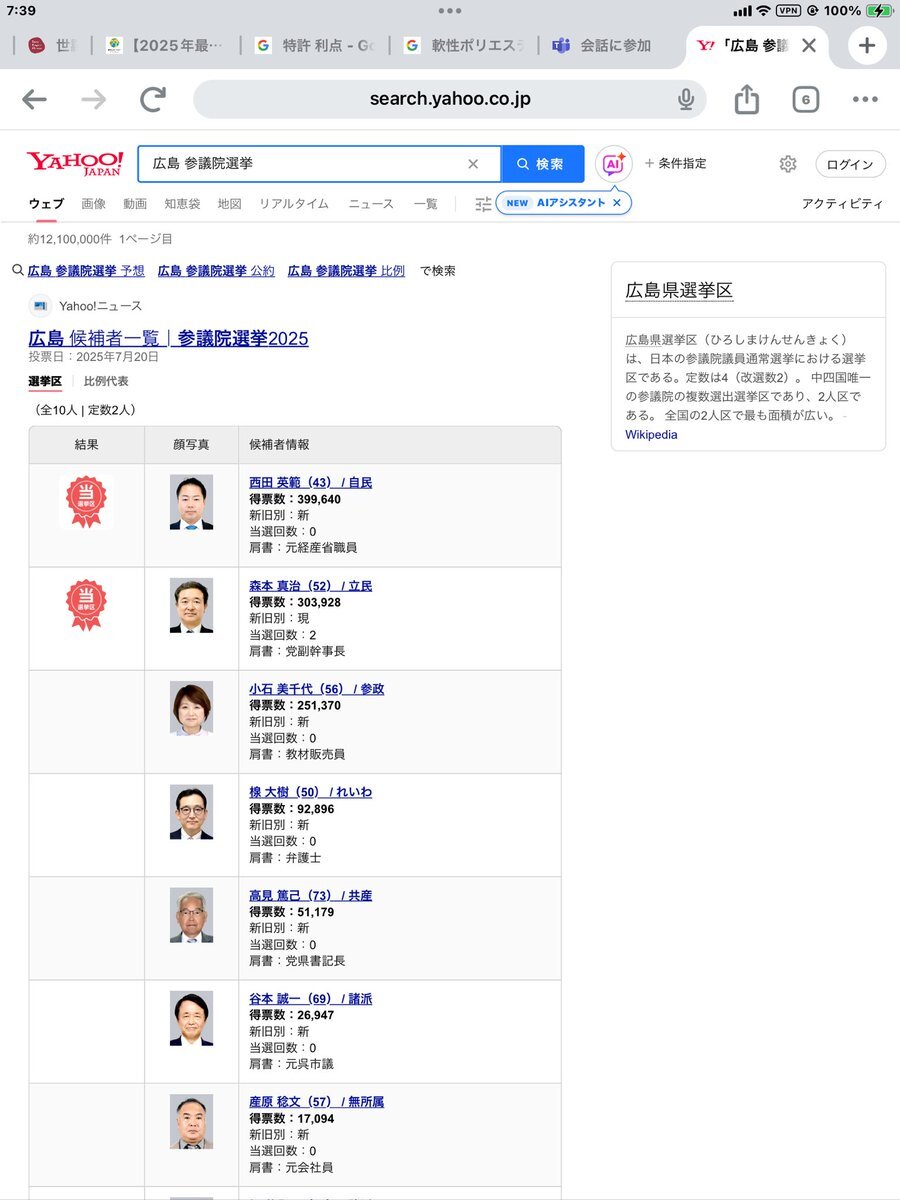Viewport: 900px width, 1200px height.
Task: Click related search 広島 参議院選挙 比例
Action: (x=346, y=271)
